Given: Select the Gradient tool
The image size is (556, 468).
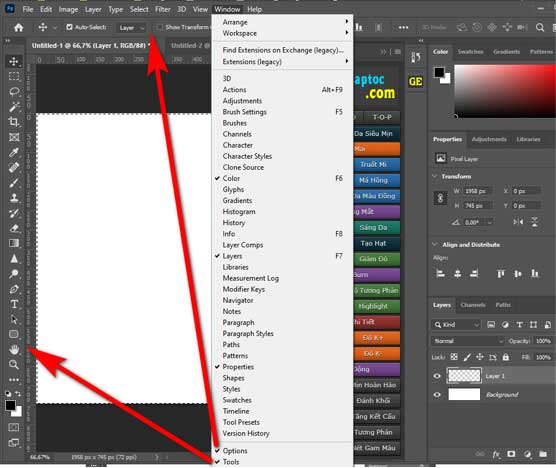Looking at the screenshot, I should click(14, 243).
